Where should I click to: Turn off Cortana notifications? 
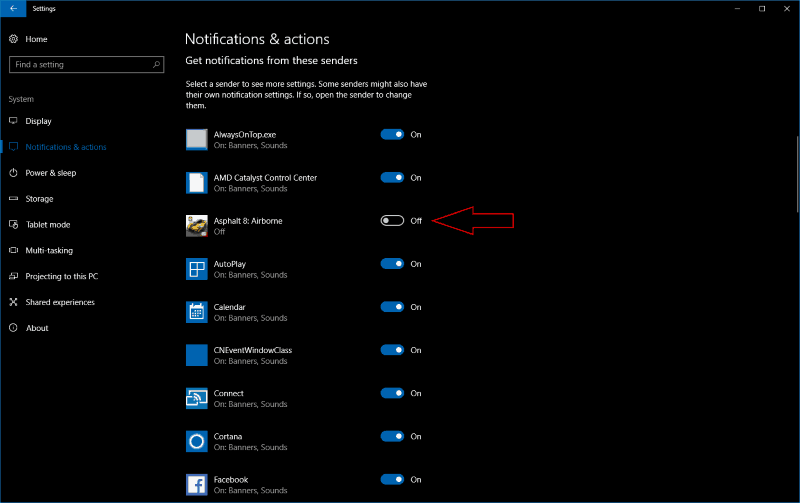coord(392,436)
